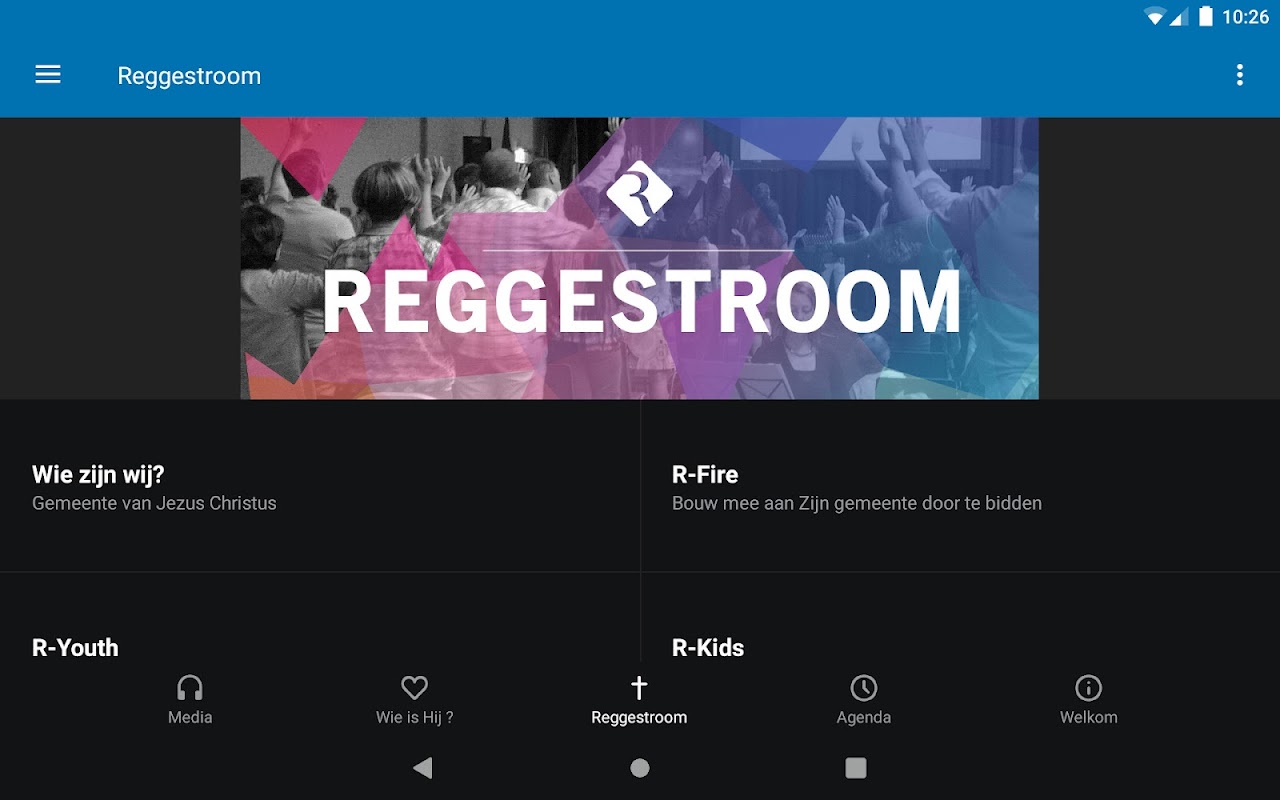Open the R-Fire prayer section
This screenshot has width=1280, height=800.
pyautogui.click(x=960, y=486)
